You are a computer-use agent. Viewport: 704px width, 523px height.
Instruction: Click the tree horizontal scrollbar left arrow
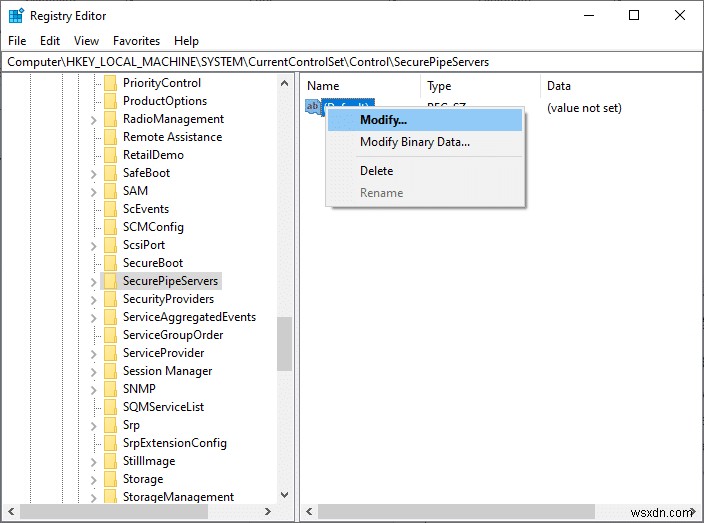11,511
